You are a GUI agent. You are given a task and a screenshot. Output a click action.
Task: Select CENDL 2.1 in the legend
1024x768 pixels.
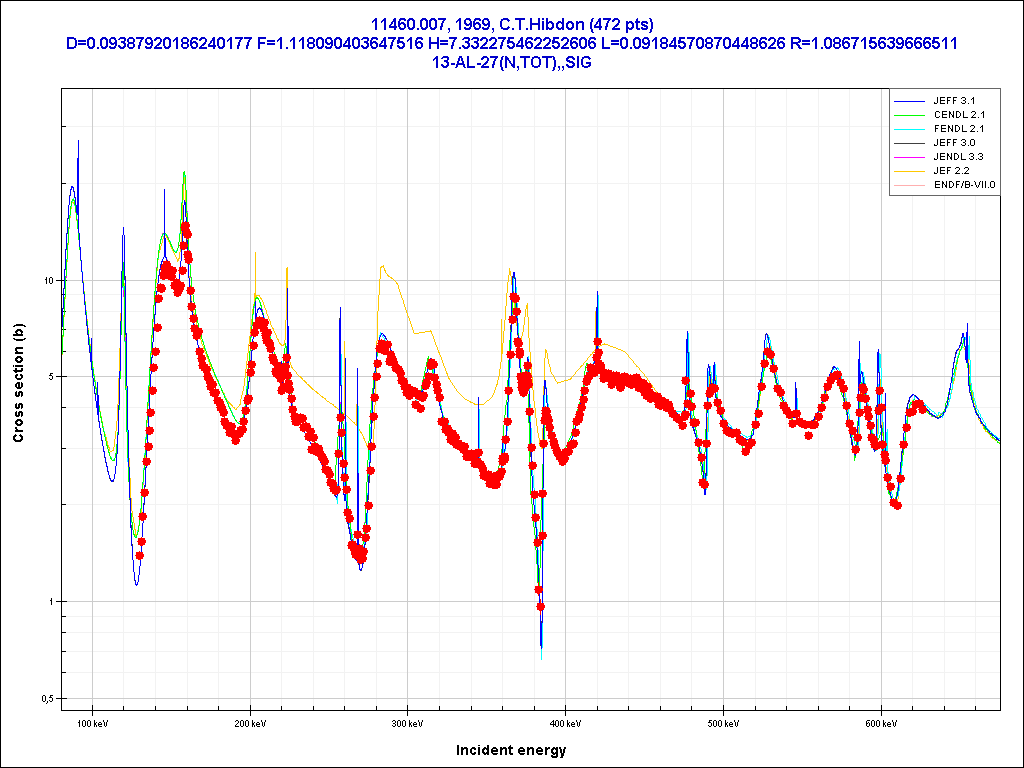[957, 115]
